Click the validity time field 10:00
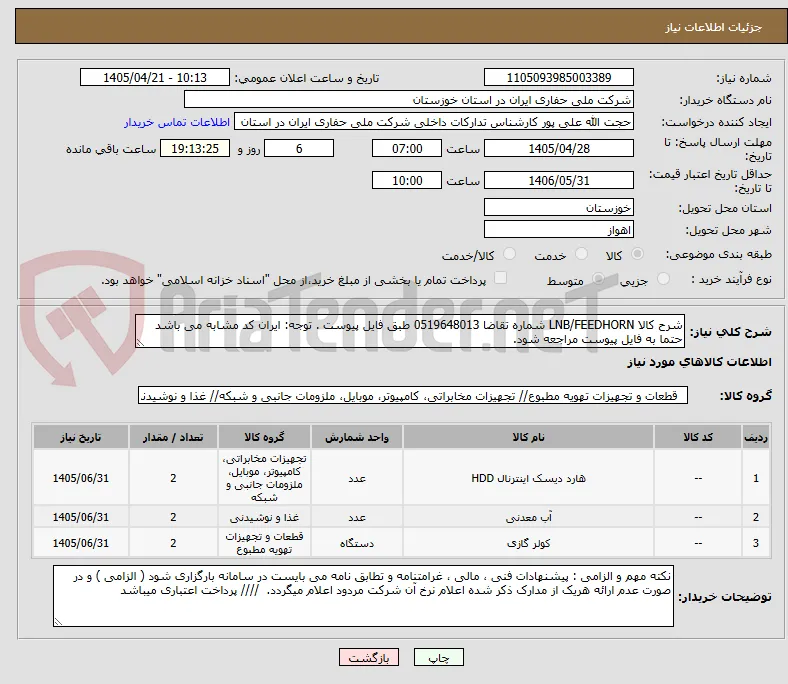The width and height of the screenshot is (788, 684). pyautogui.click(x=407, y=180)
